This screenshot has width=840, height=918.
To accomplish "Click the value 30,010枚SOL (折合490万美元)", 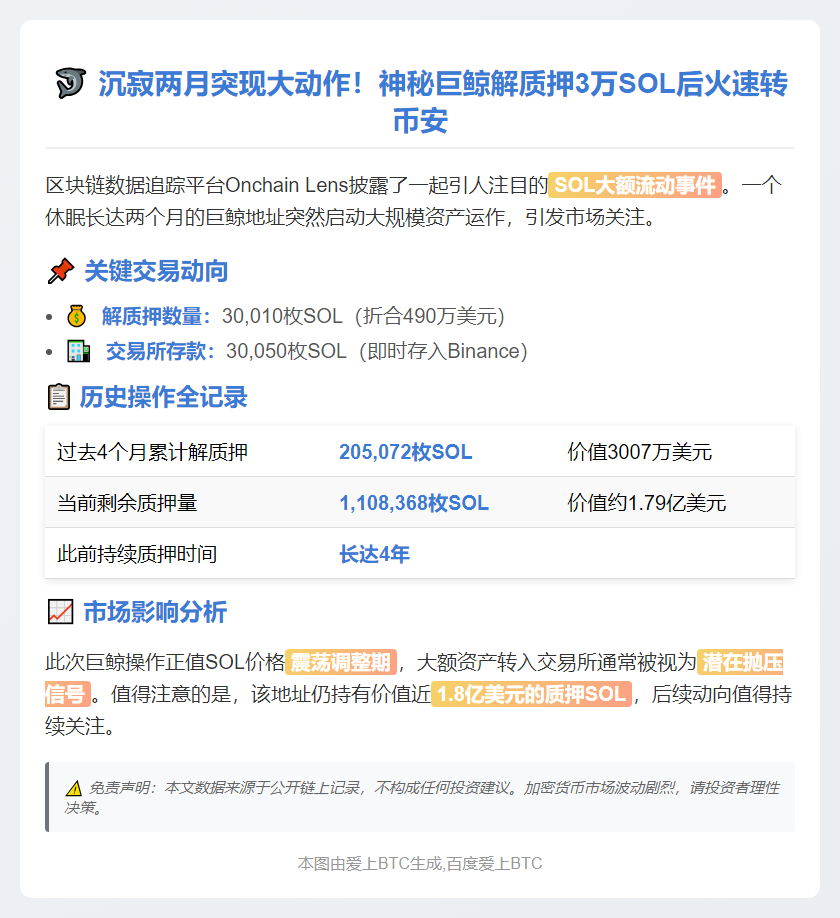I will (x=364, y=316).
